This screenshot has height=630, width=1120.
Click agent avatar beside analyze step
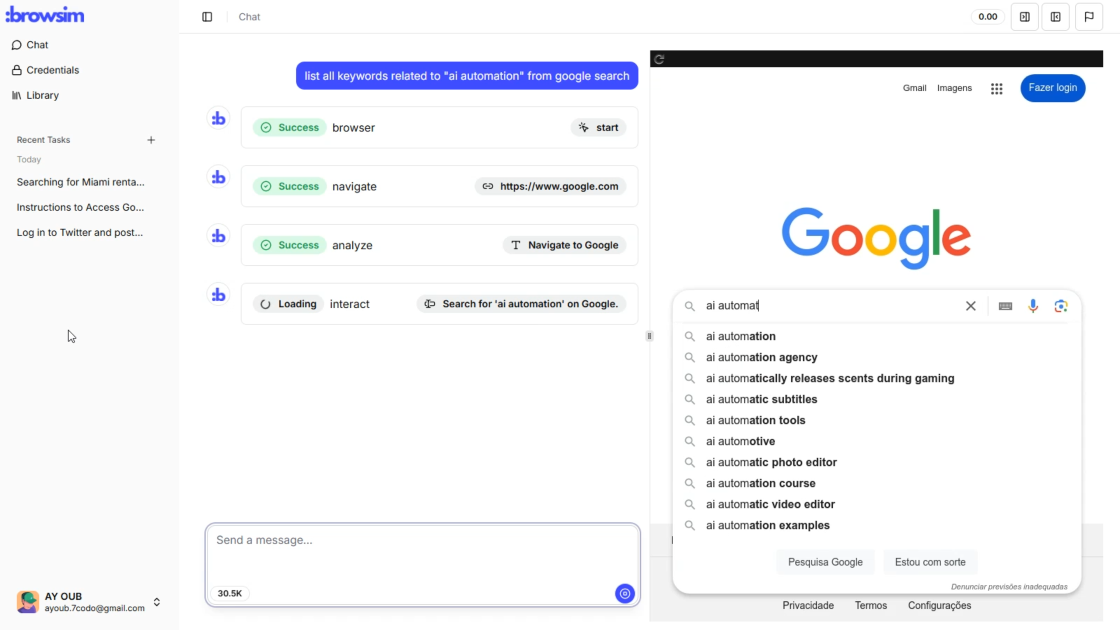coord(219,236)
